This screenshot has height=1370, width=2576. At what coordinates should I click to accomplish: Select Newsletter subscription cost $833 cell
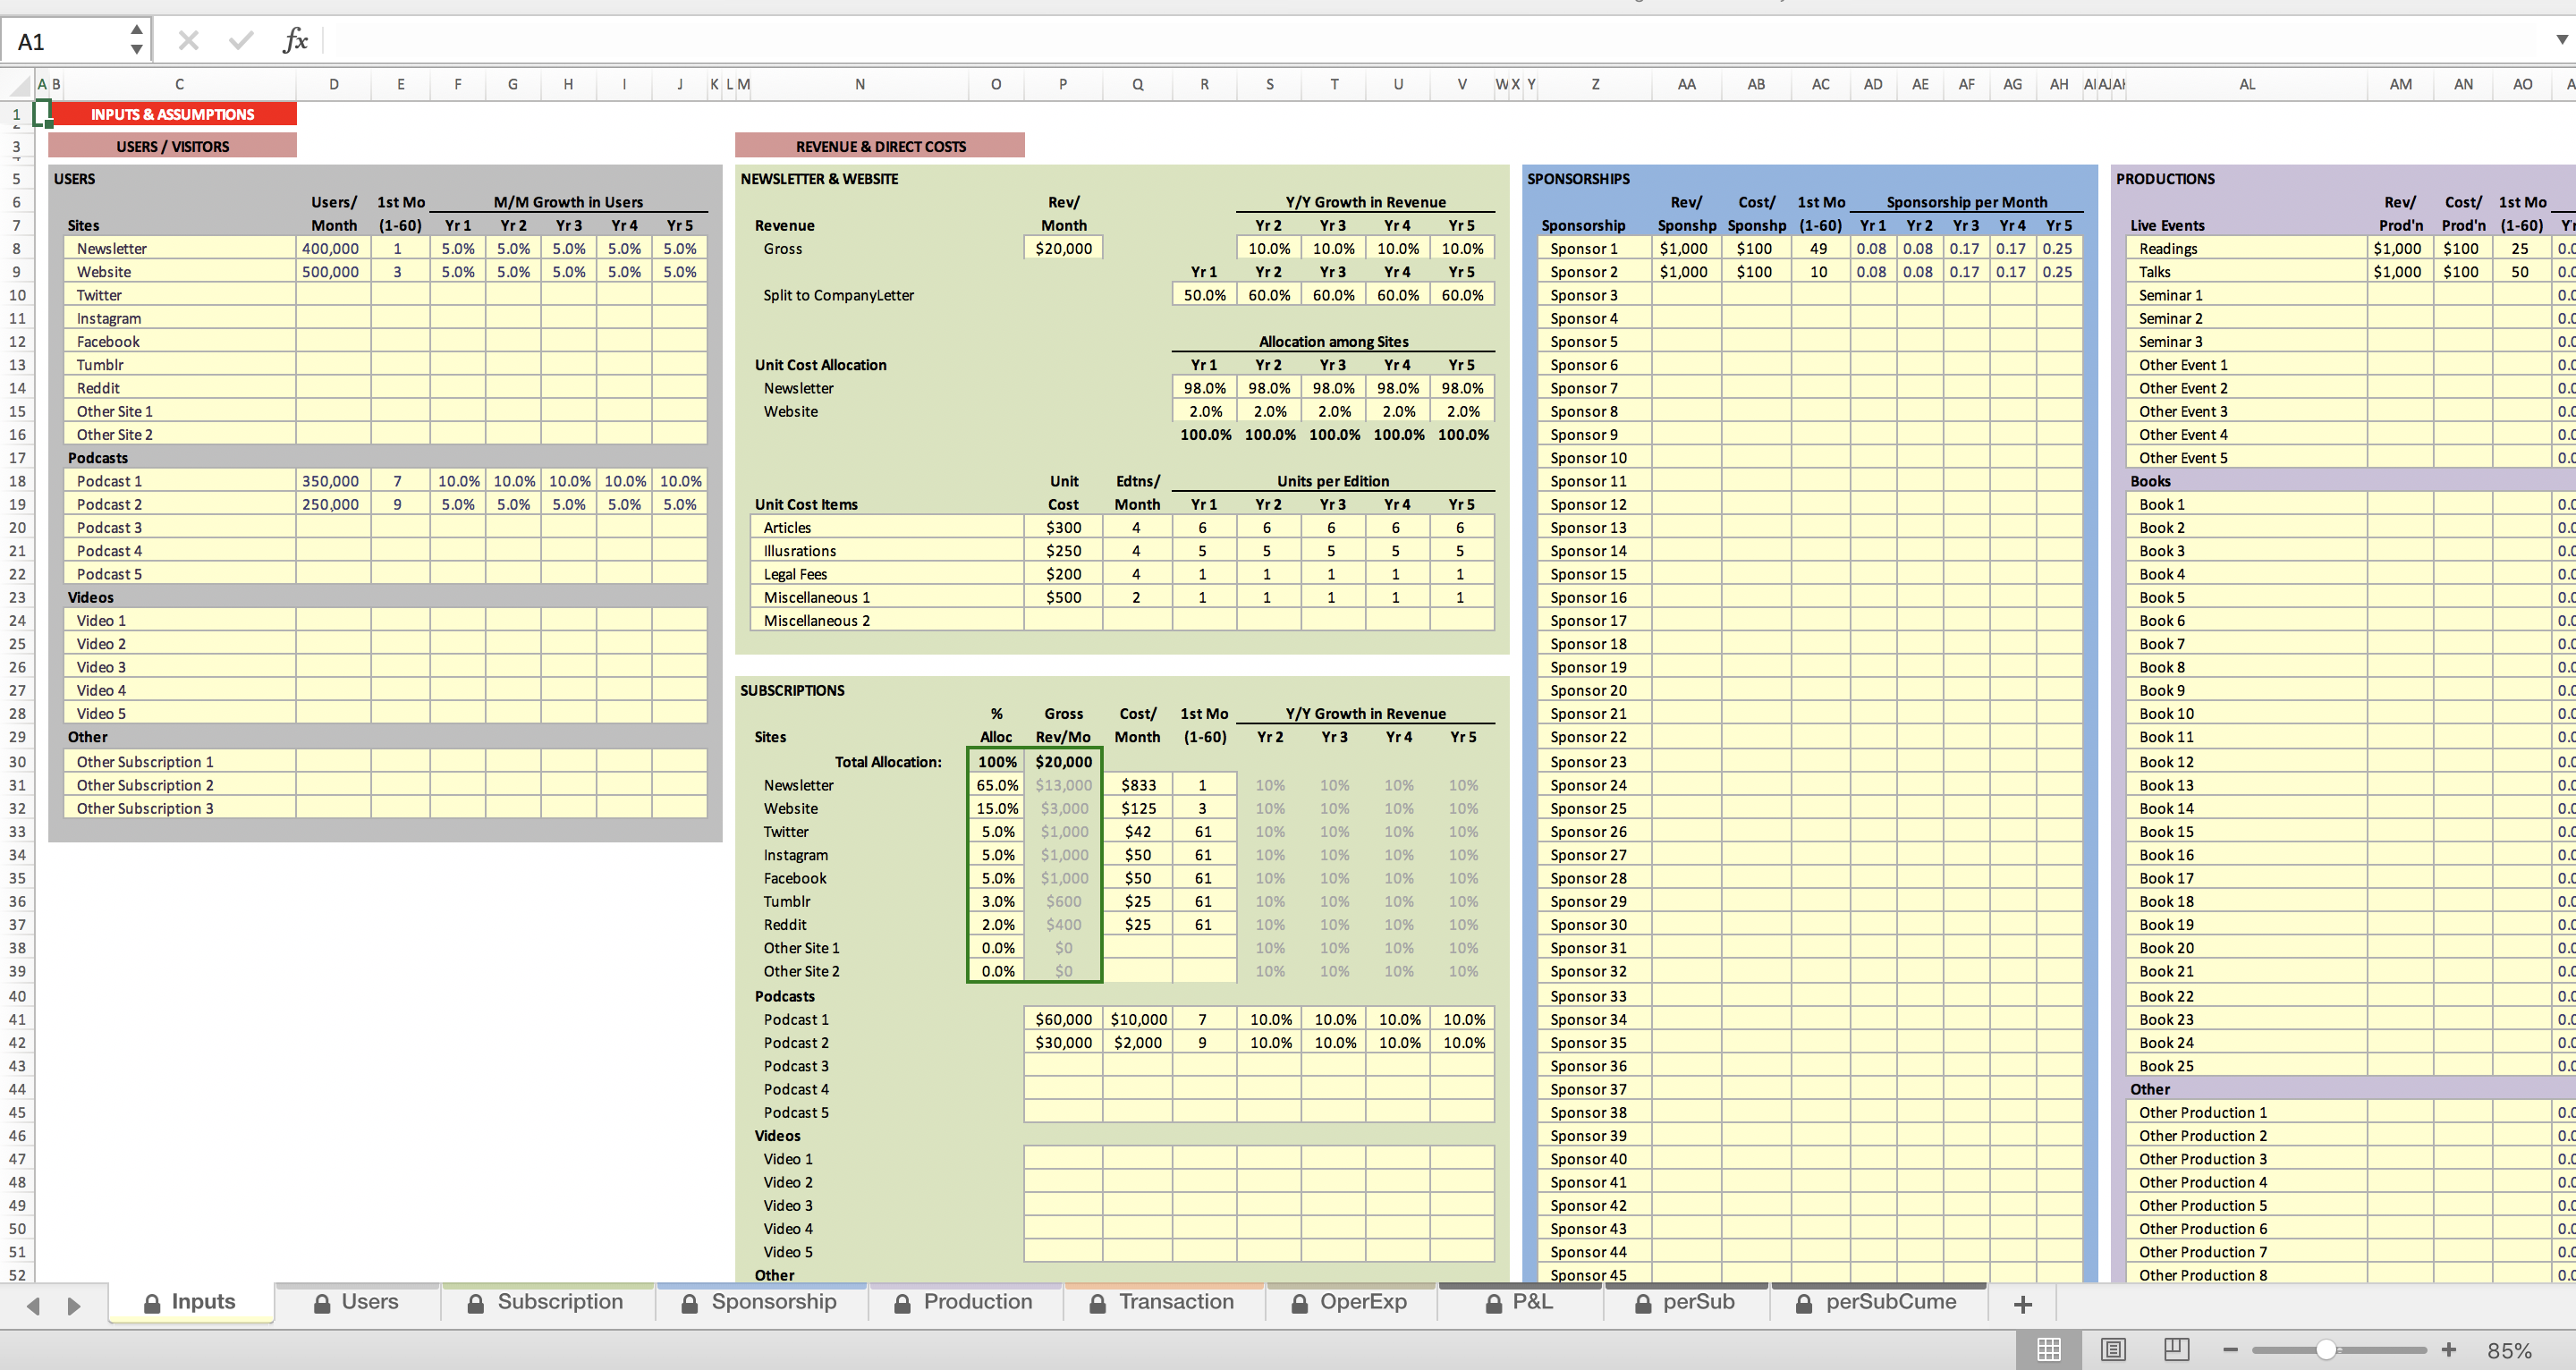(1138, 785)
